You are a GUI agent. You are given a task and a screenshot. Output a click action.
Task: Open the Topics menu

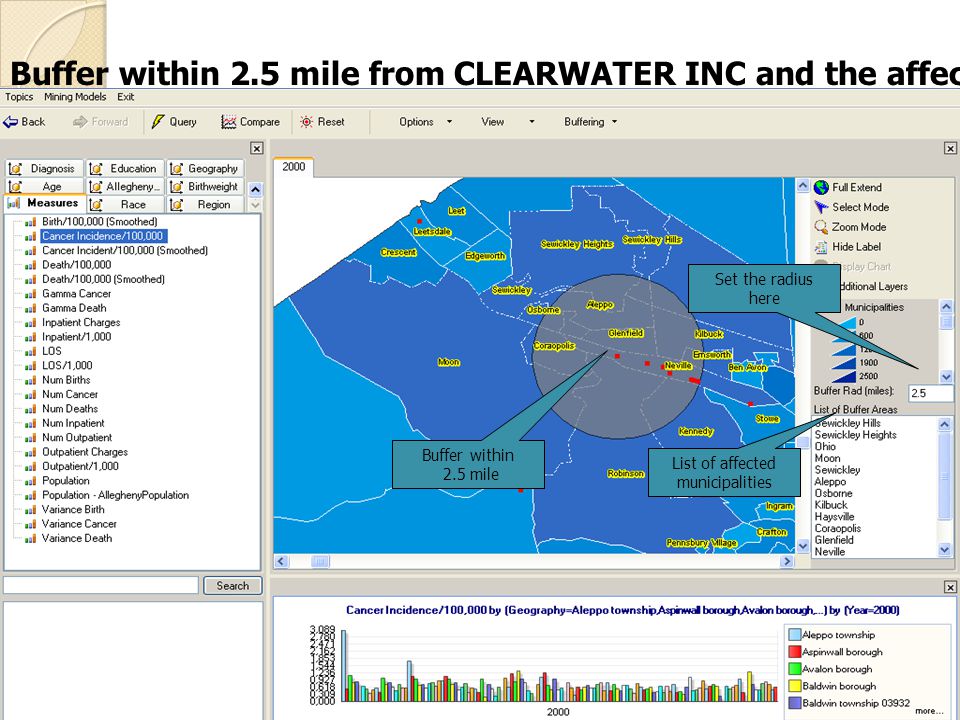click(19, 97)
